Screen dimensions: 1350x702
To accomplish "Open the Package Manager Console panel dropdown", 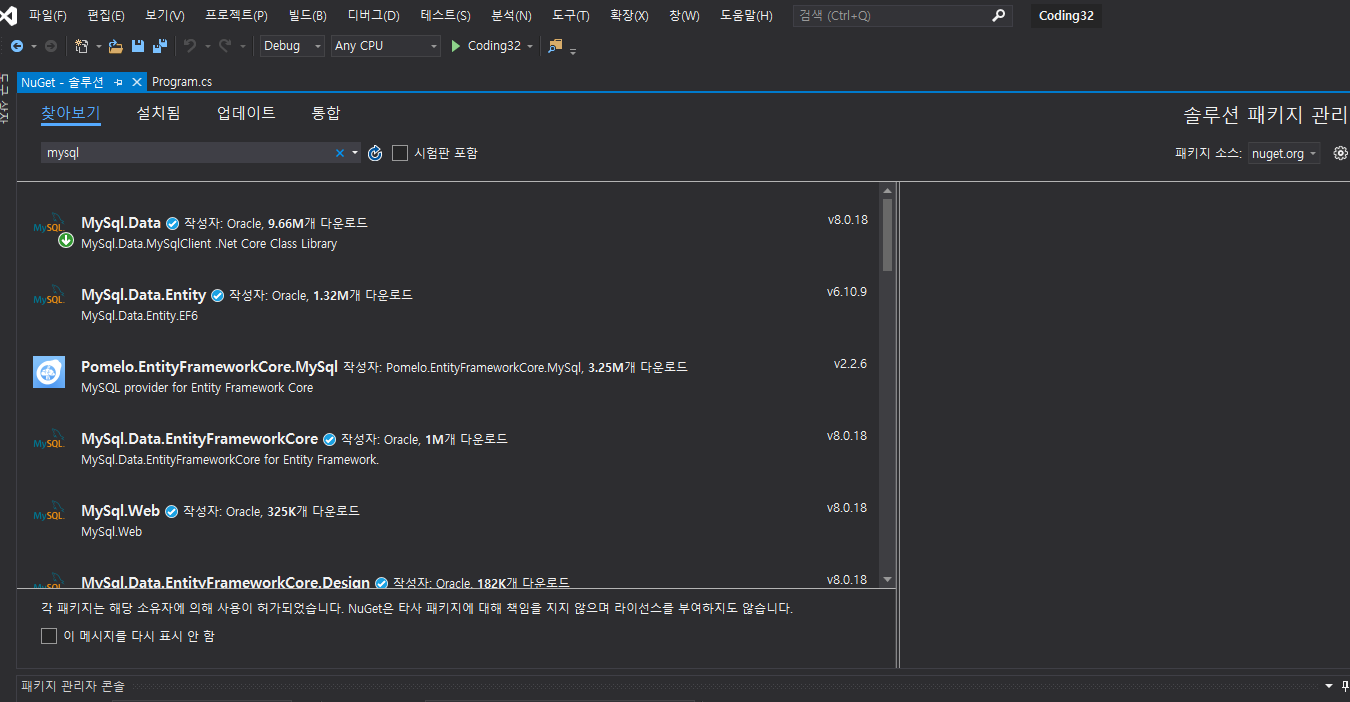I will pyautogui.click(x=1329, y=686).
